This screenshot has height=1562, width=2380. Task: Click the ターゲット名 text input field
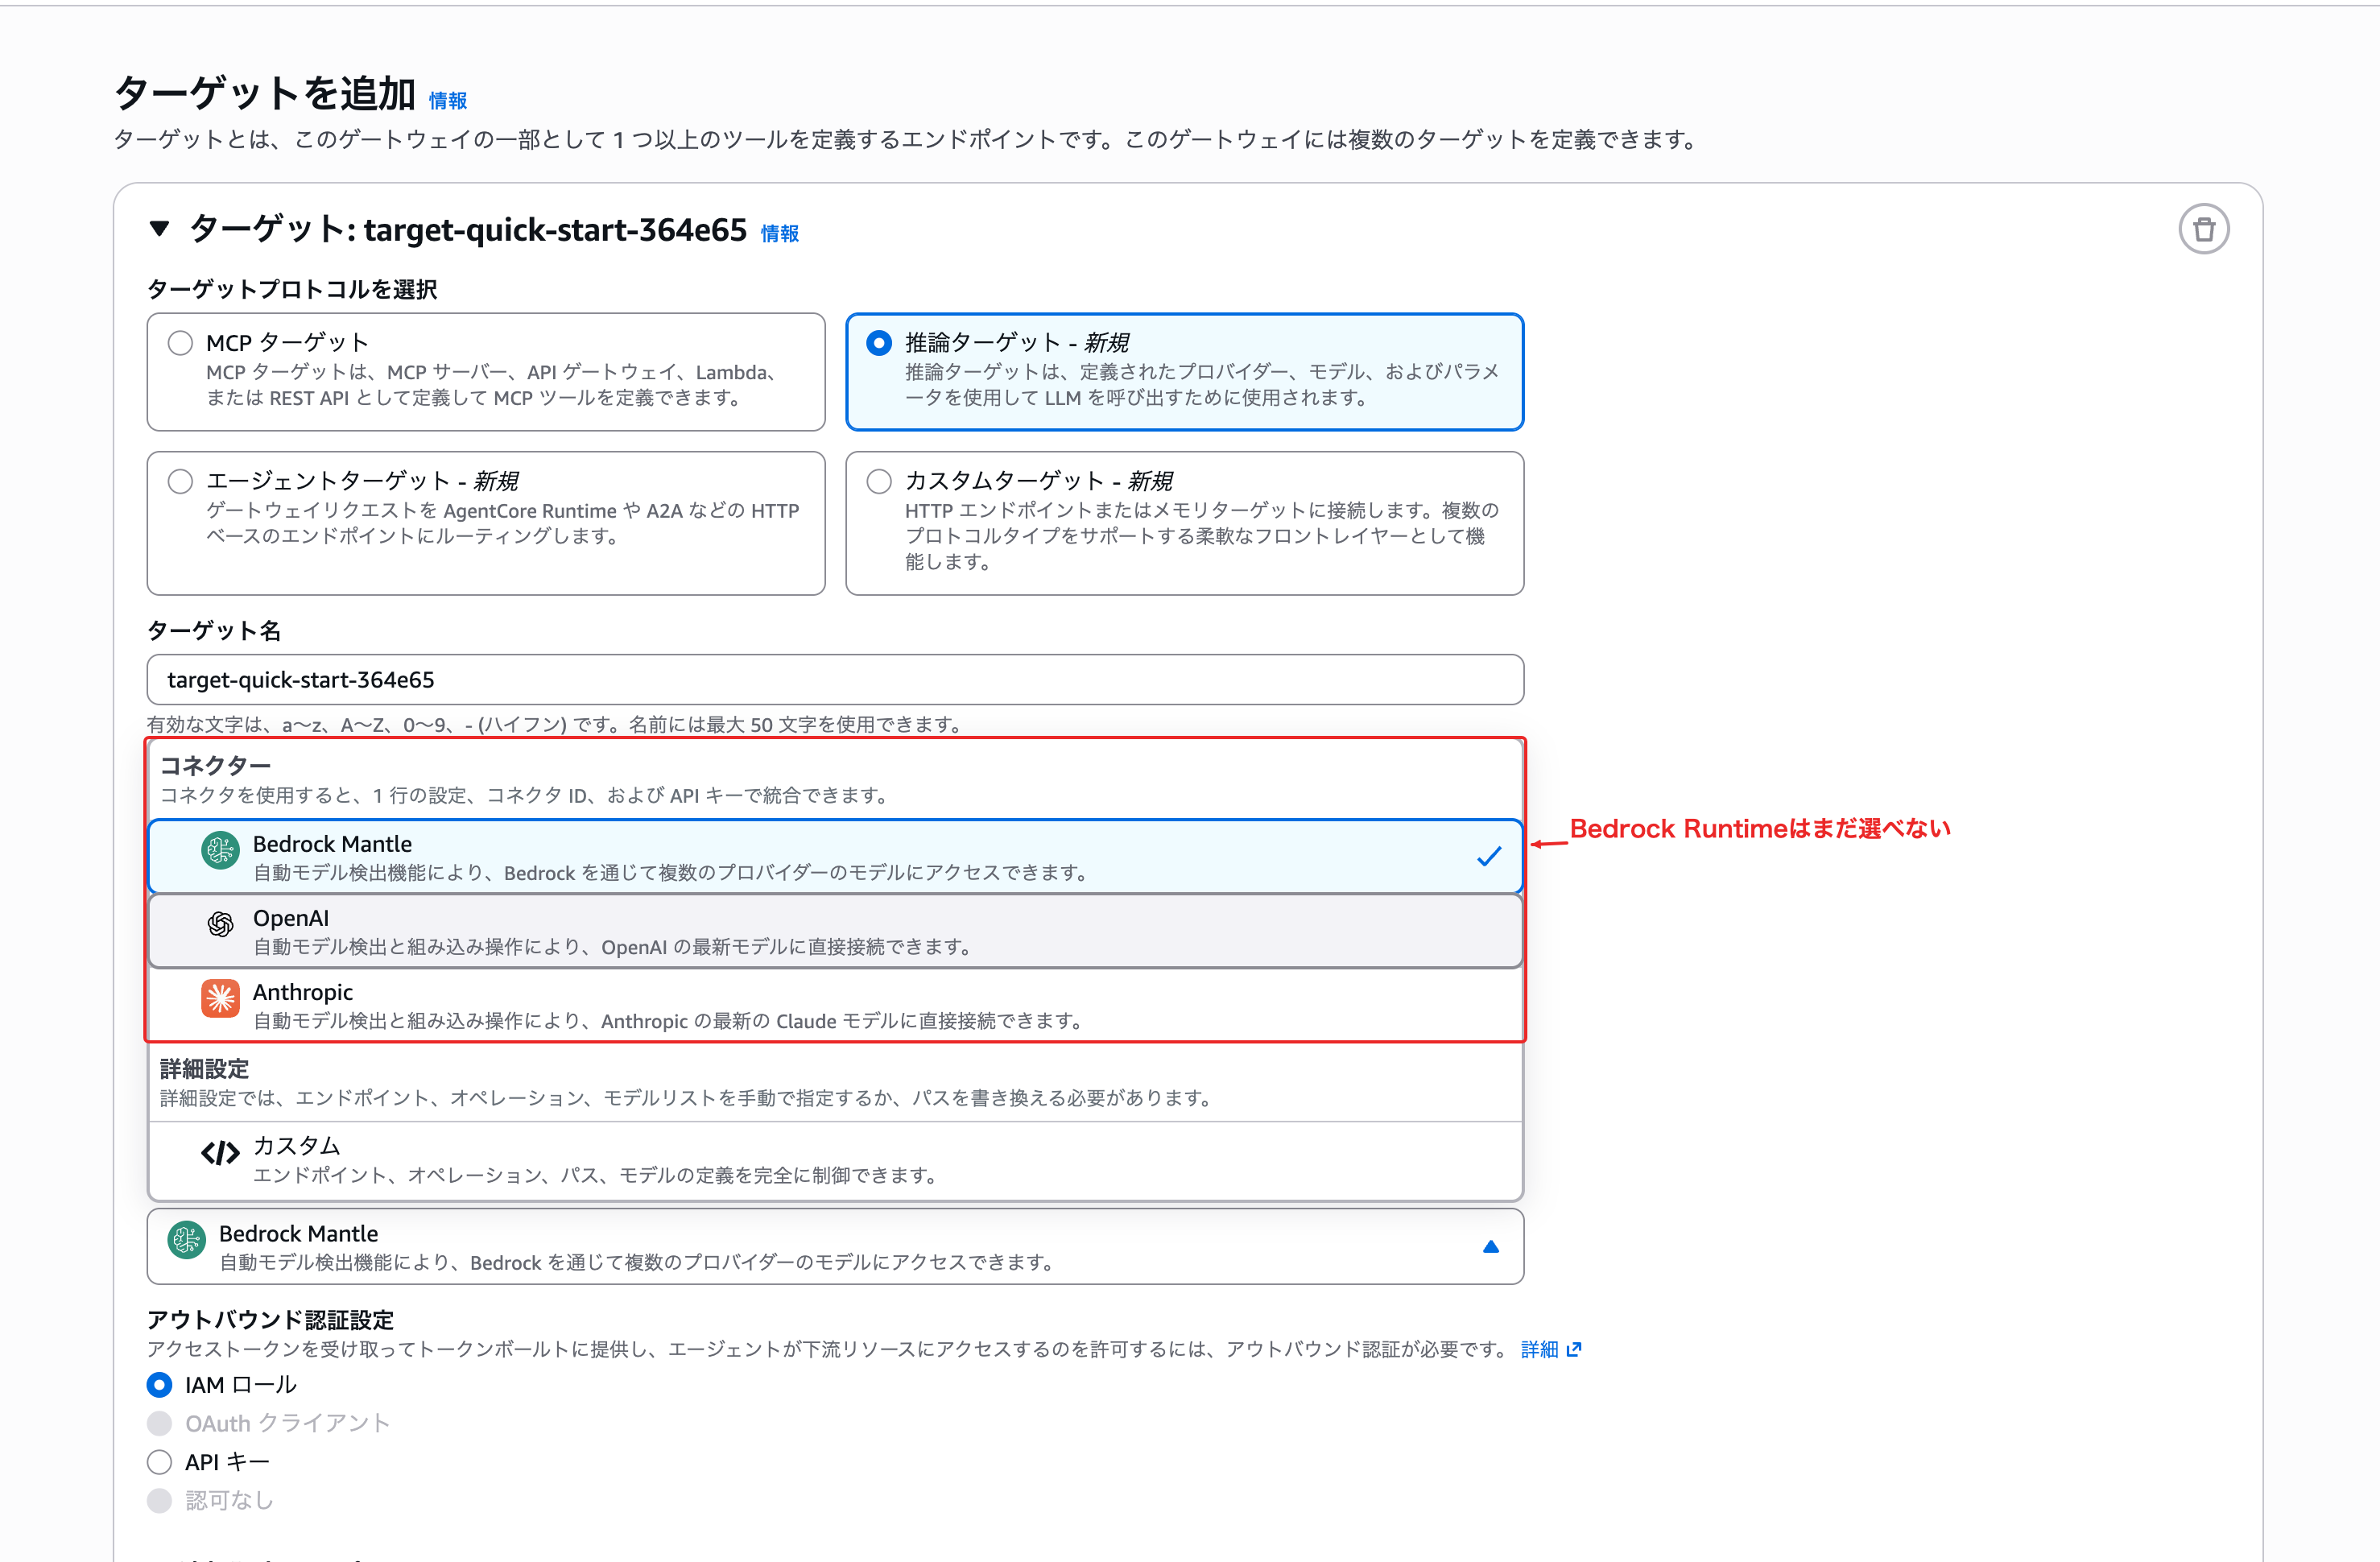(835, 680)
